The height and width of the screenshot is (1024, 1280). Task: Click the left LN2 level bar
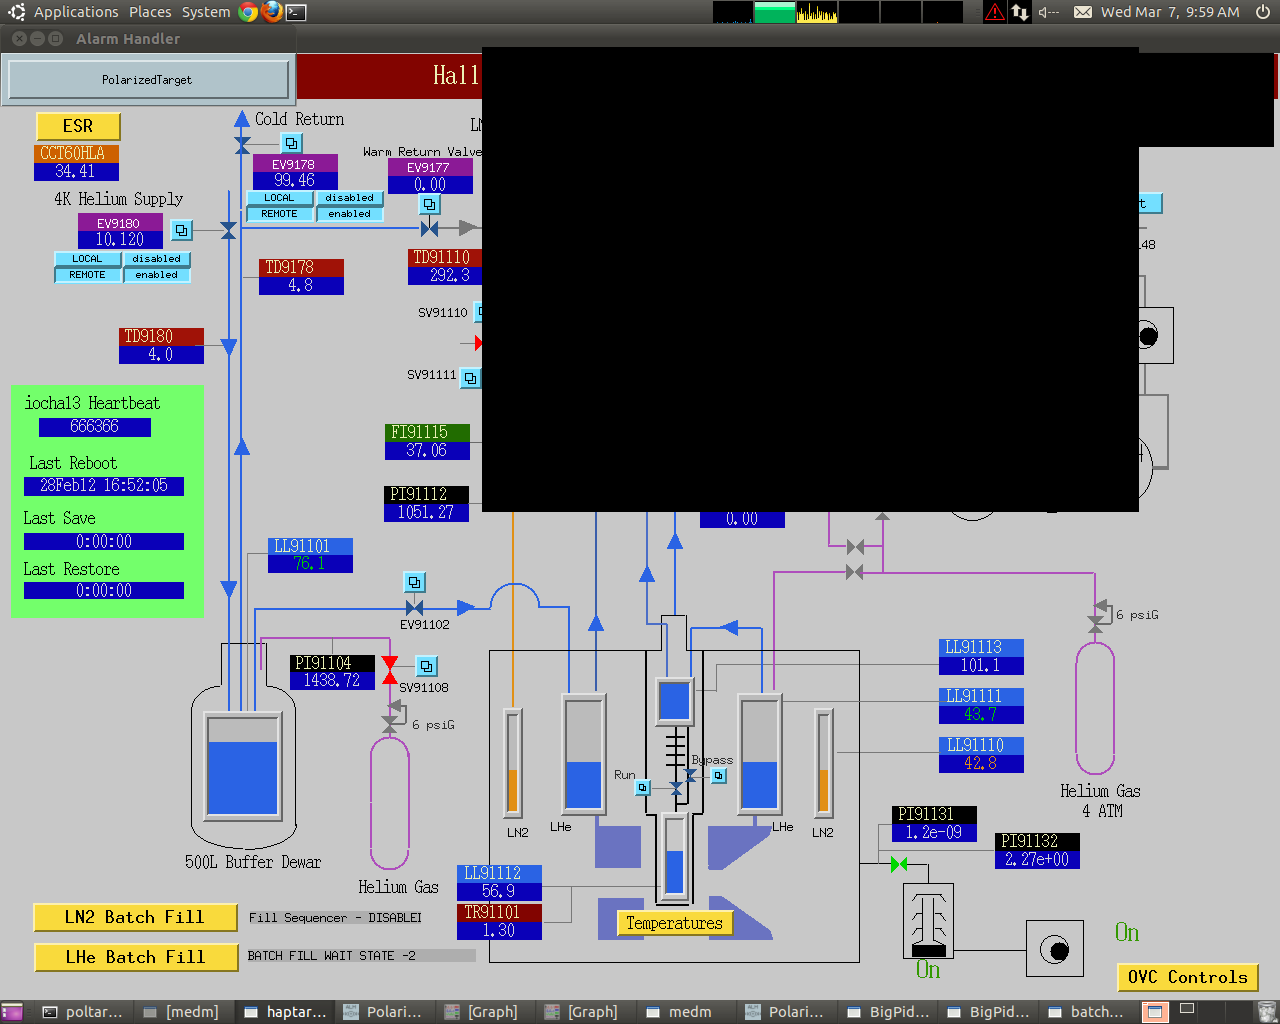[x=513, y=762]
